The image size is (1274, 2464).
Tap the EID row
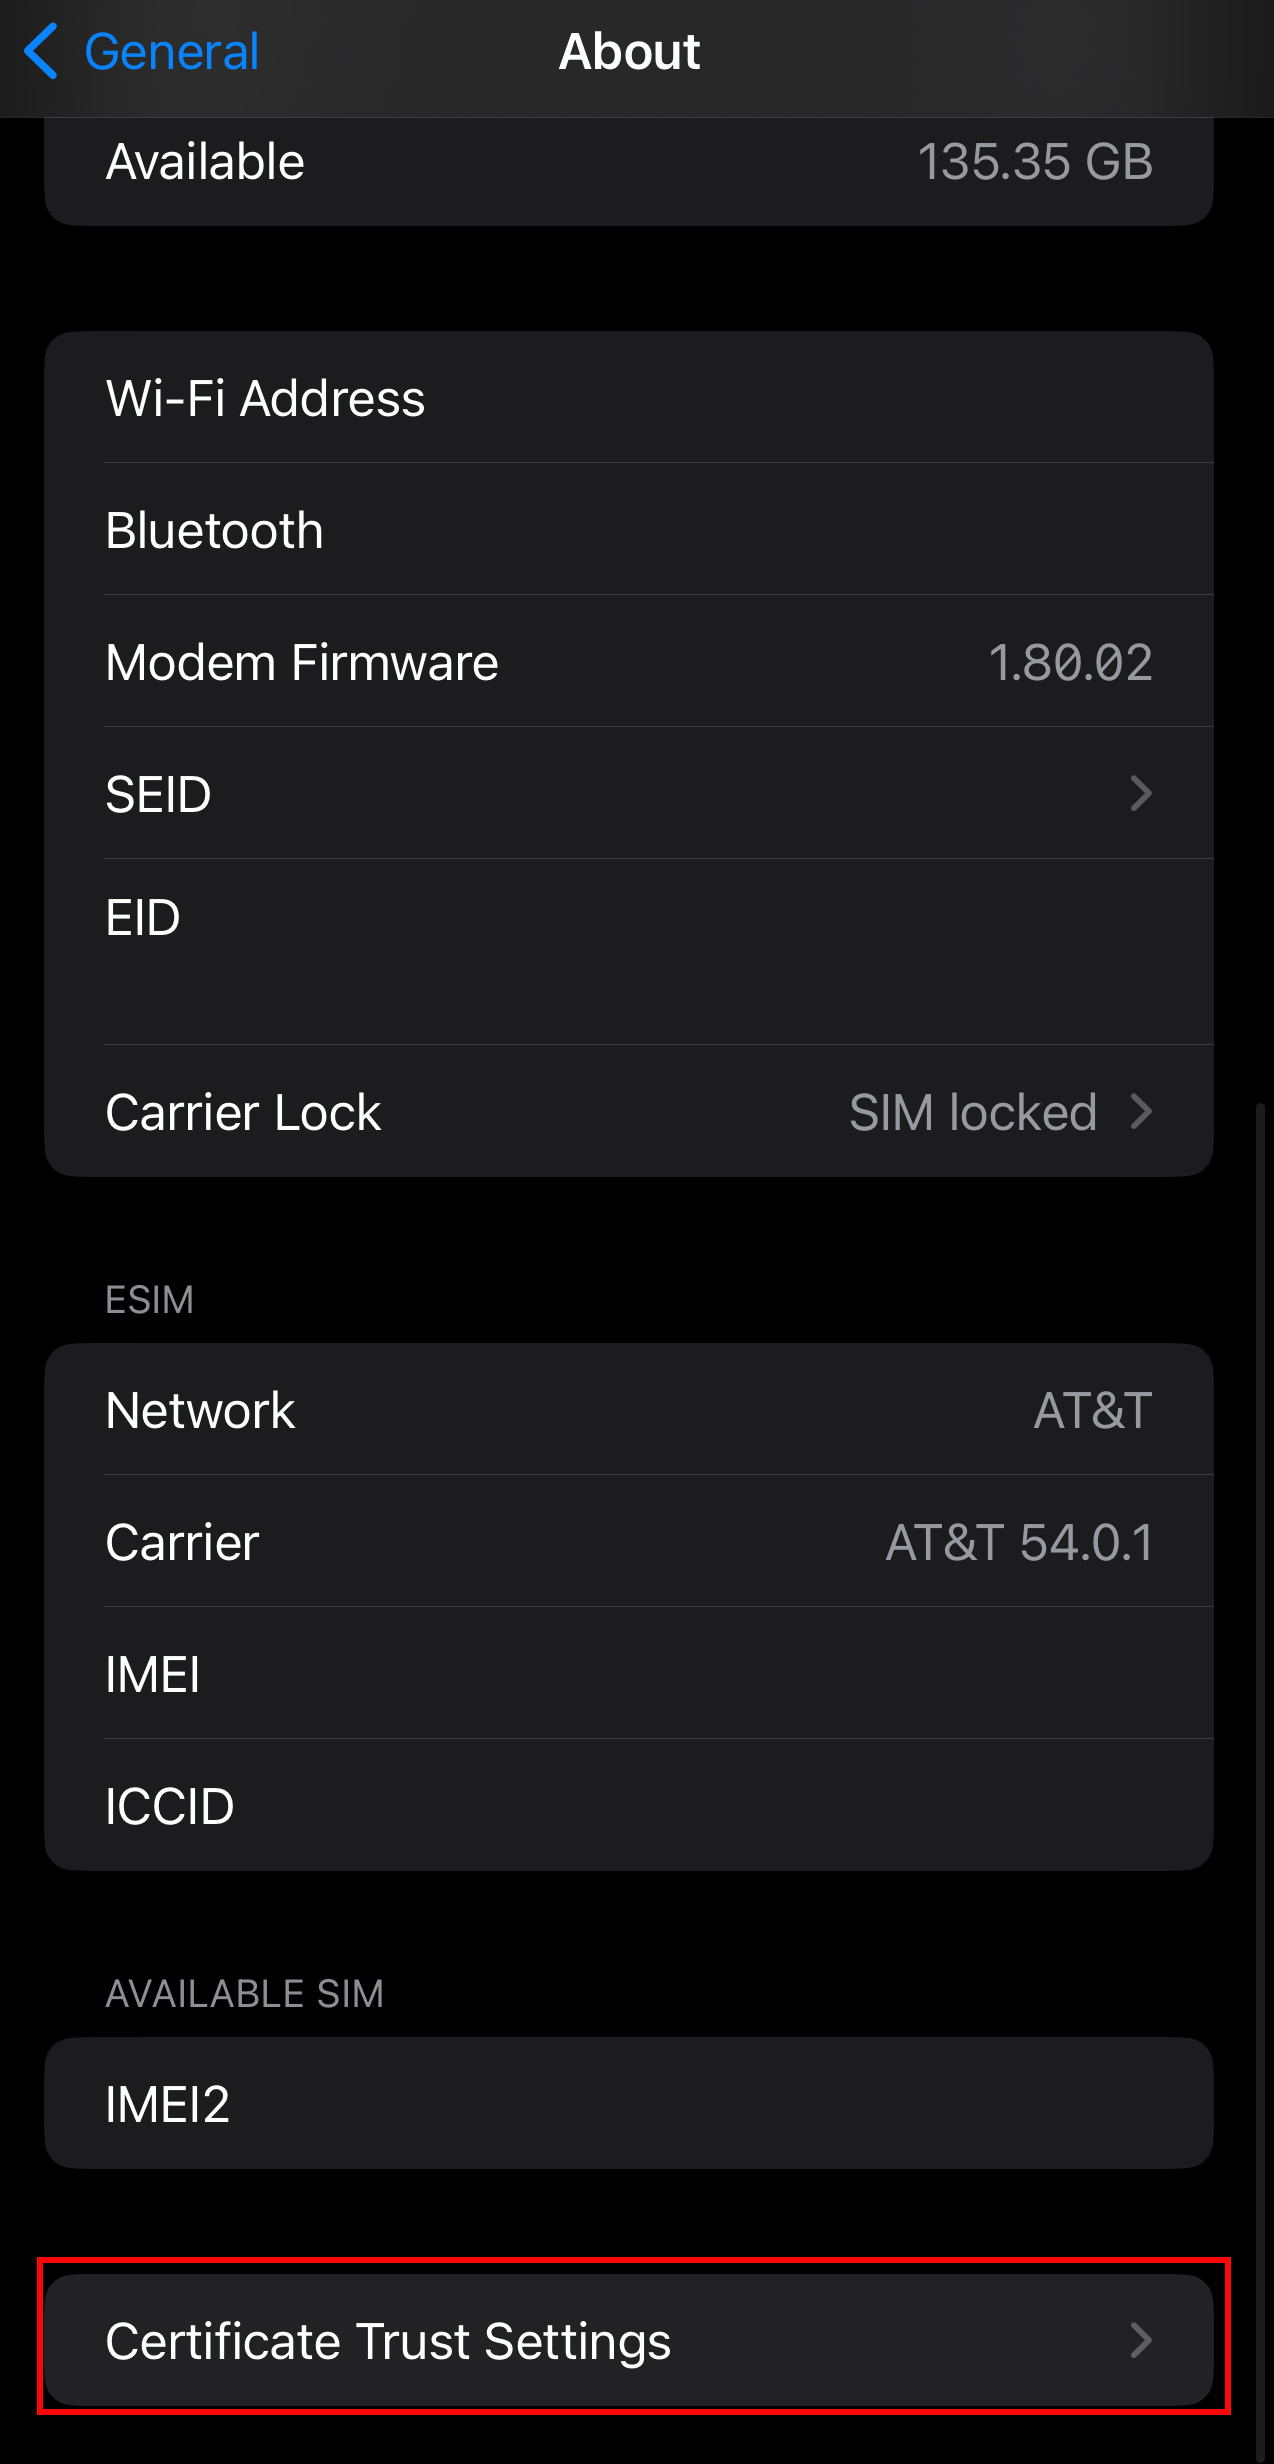[628, 950]
